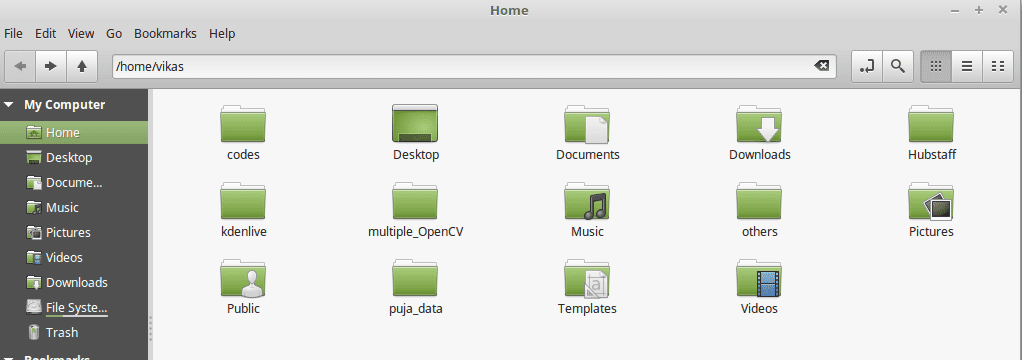Go forward using the right arrow button
Screen dimensions: 1022x360
pyautogui.click(x=51, y=66)
